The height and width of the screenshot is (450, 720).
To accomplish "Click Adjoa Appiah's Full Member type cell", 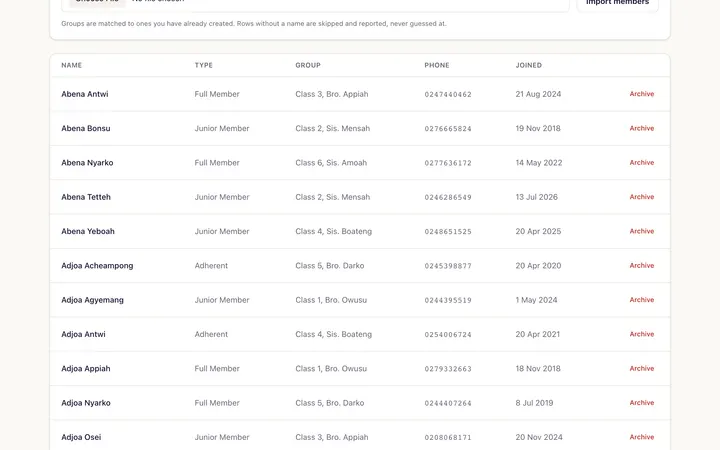I will click(x=217, y=368).
